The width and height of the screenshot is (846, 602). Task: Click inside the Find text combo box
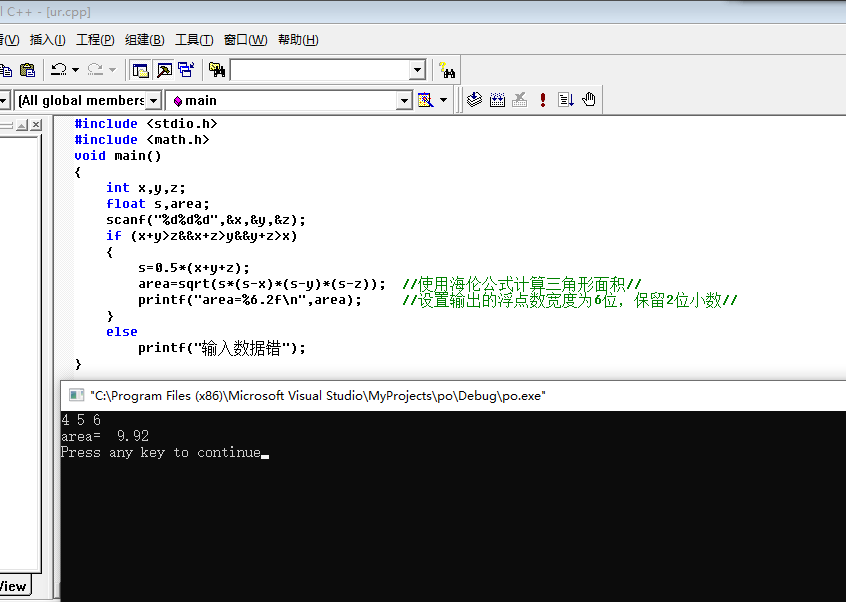(x=320, y=70)
